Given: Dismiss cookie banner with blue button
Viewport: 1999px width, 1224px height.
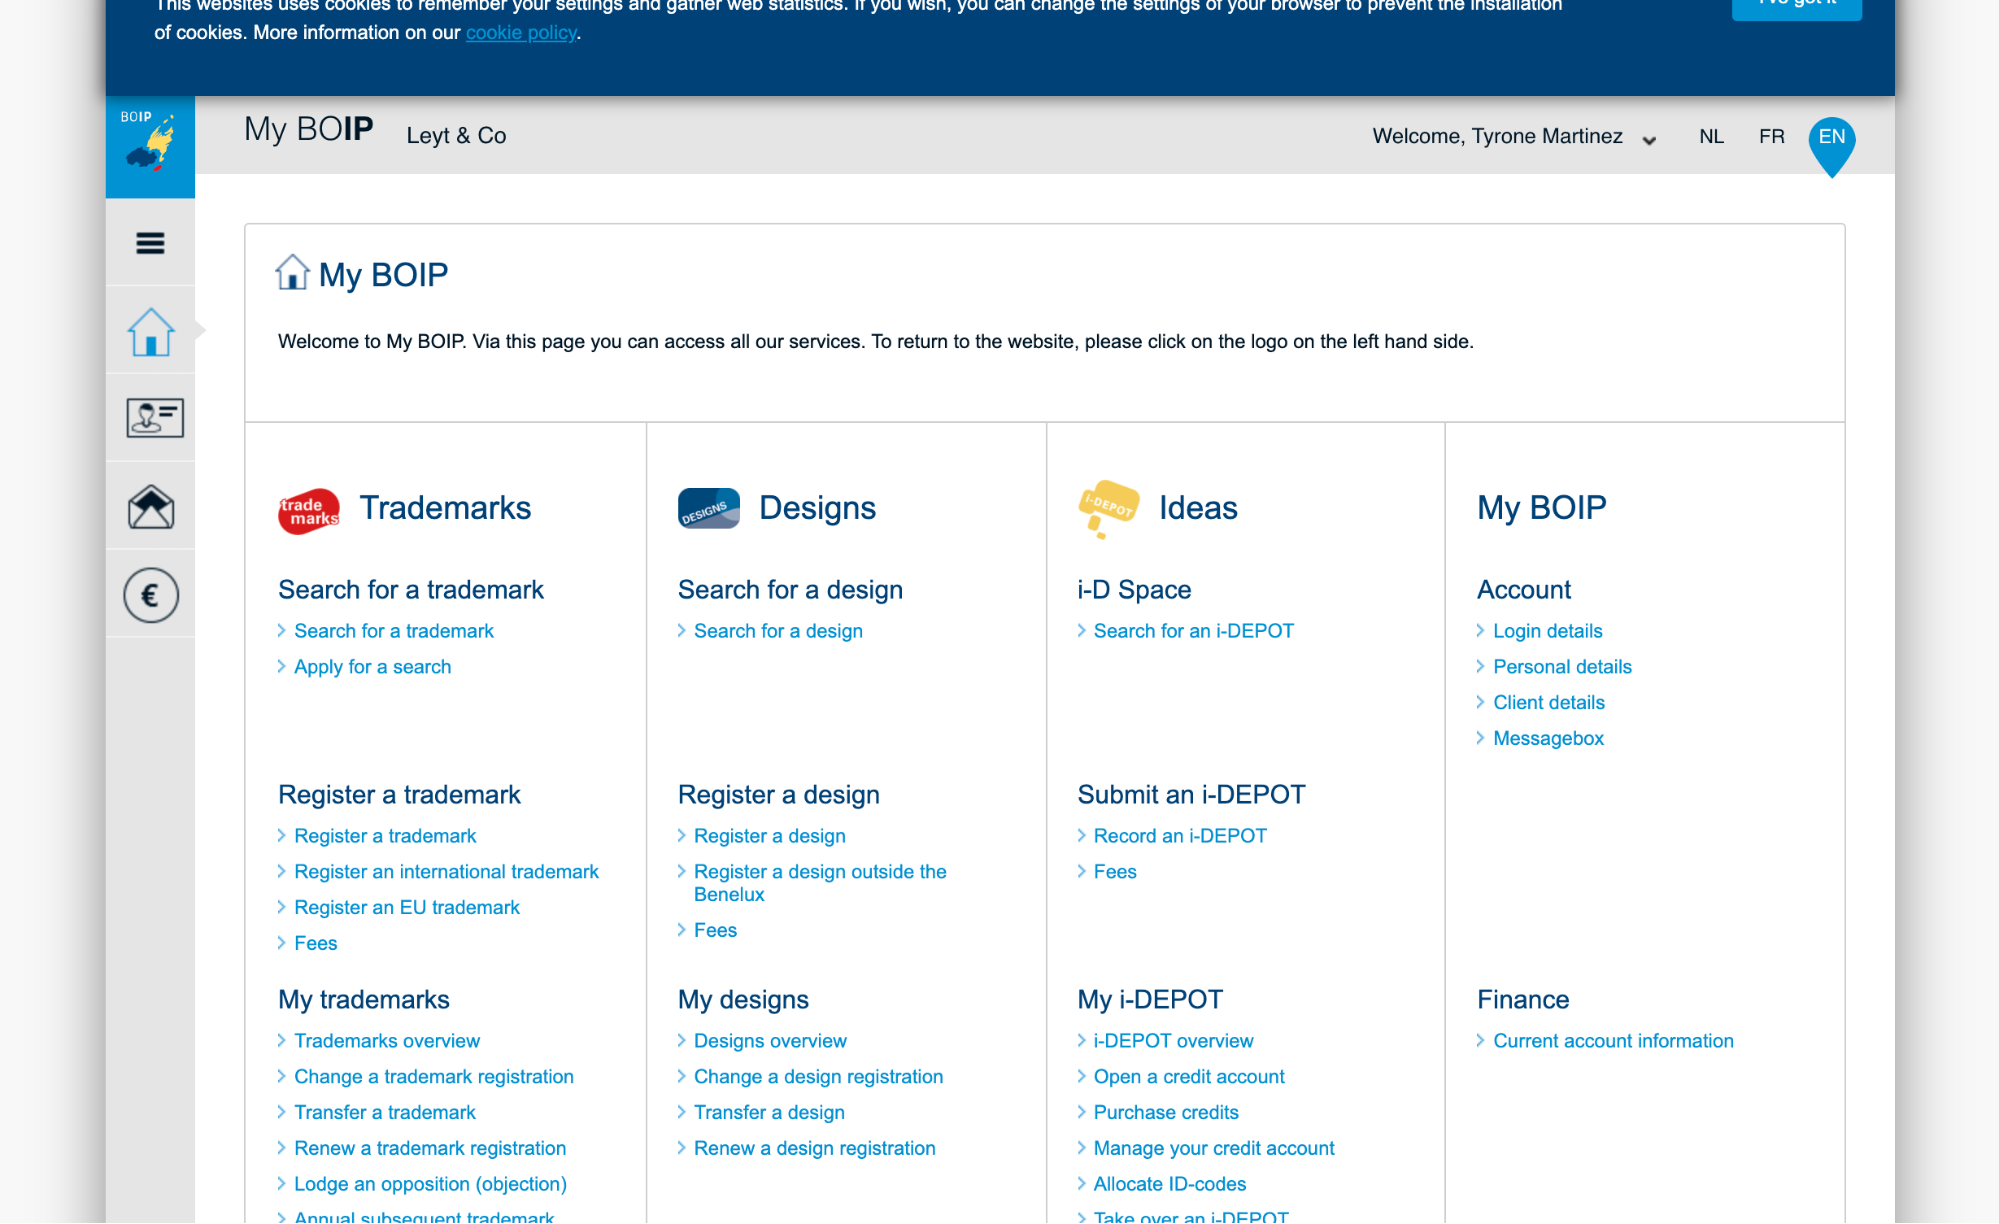Looking at the screenshot, I should 1796,6.
